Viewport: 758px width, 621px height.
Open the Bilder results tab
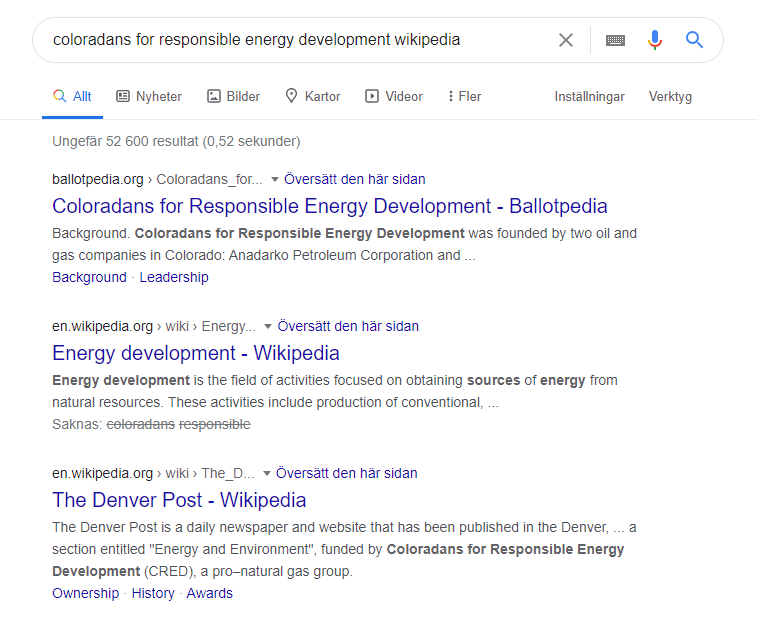coord(233,97)
